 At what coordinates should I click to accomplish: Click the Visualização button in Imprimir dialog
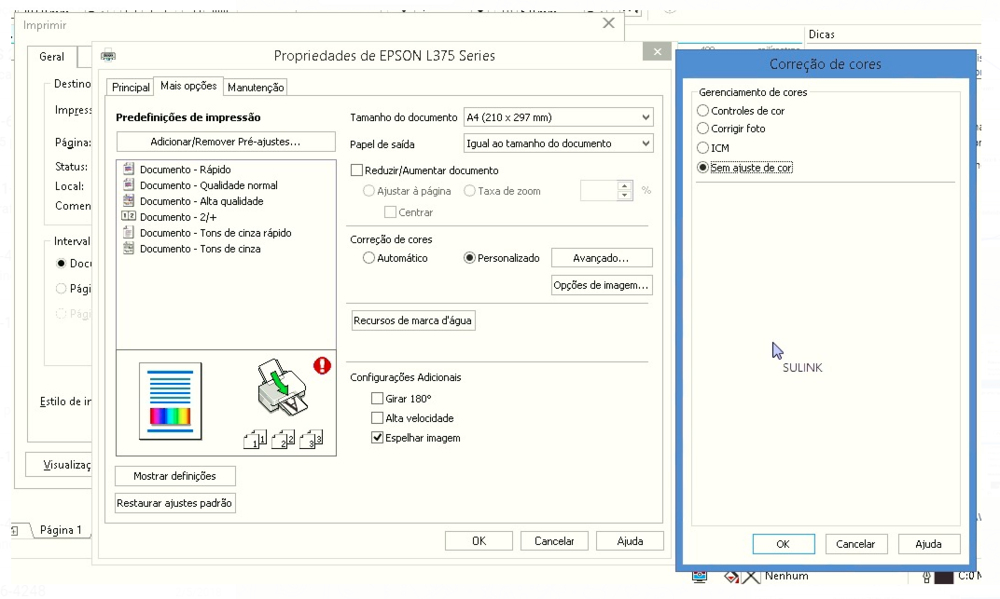pyautogui.click(x=59, y=464)
